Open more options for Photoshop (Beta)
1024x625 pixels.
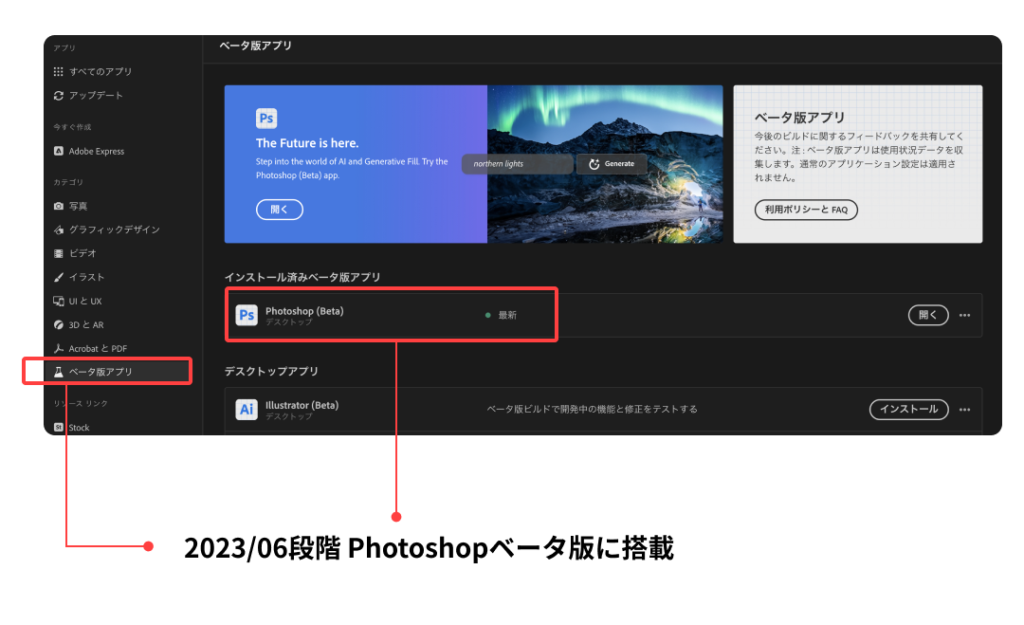[965, 315]
